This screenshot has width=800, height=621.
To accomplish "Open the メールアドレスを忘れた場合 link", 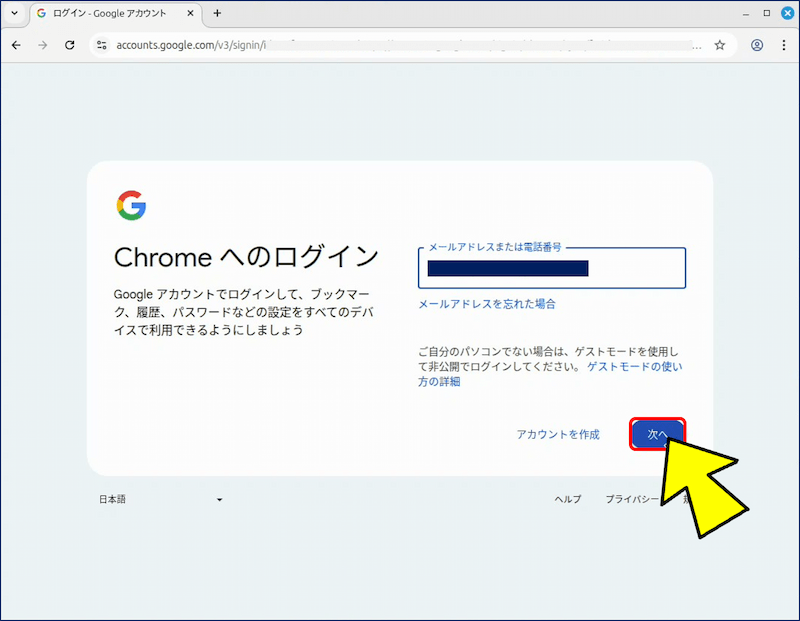I will coord(486,304).
